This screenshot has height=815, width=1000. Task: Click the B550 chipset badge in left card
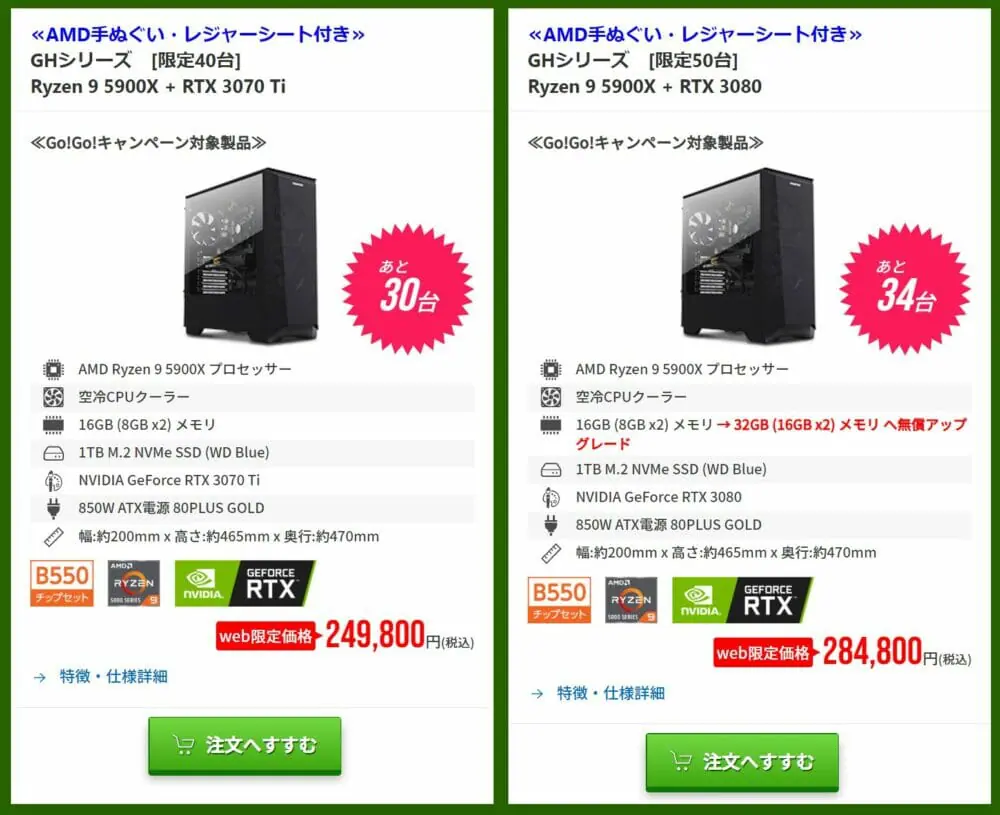[62, 583]
